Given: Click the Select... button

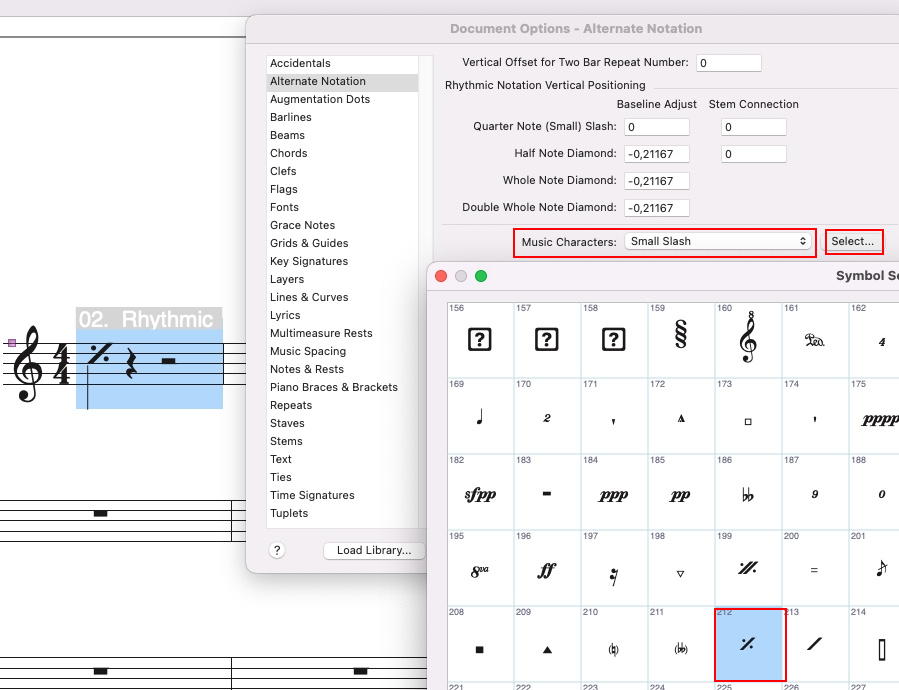Looking at the screenshot, I should click(x=853, y=241).
